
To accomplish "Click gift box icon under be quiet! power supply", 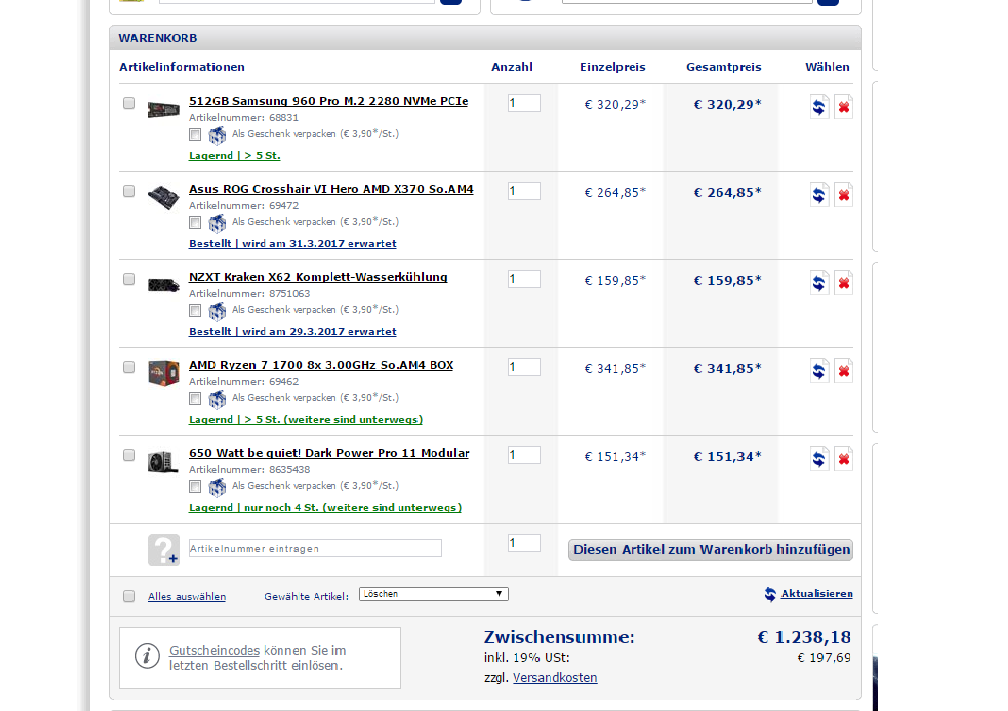I will pos(217,487).
